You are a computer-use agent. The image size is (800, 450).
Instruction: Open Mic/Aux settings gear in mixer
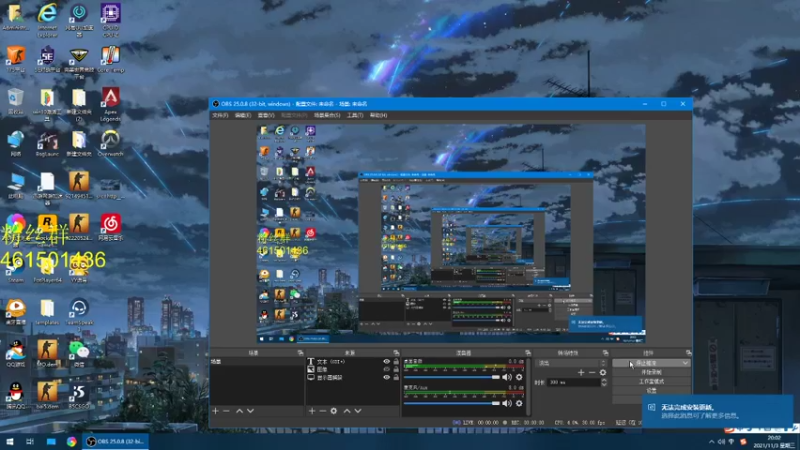point(519,403)
